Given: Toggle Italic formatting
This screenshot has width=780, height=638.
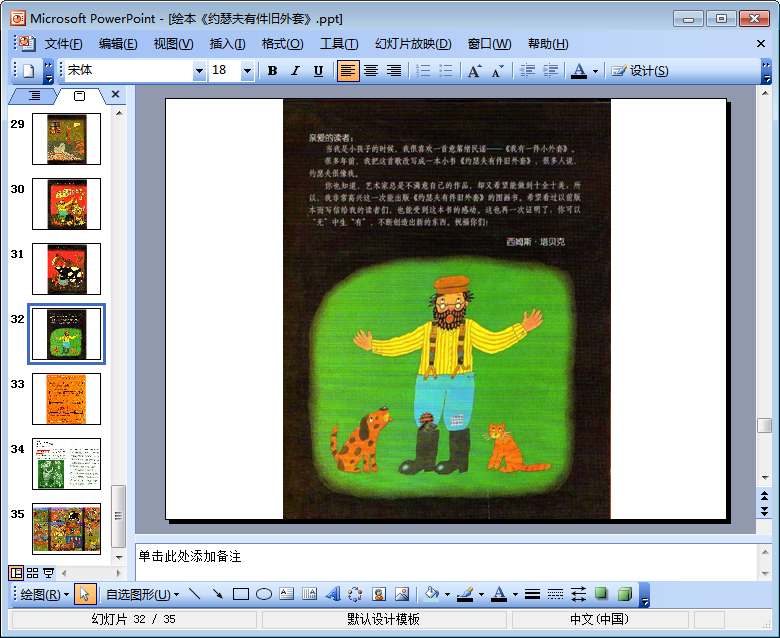Looking at the screenshot, I should (295, 71).
